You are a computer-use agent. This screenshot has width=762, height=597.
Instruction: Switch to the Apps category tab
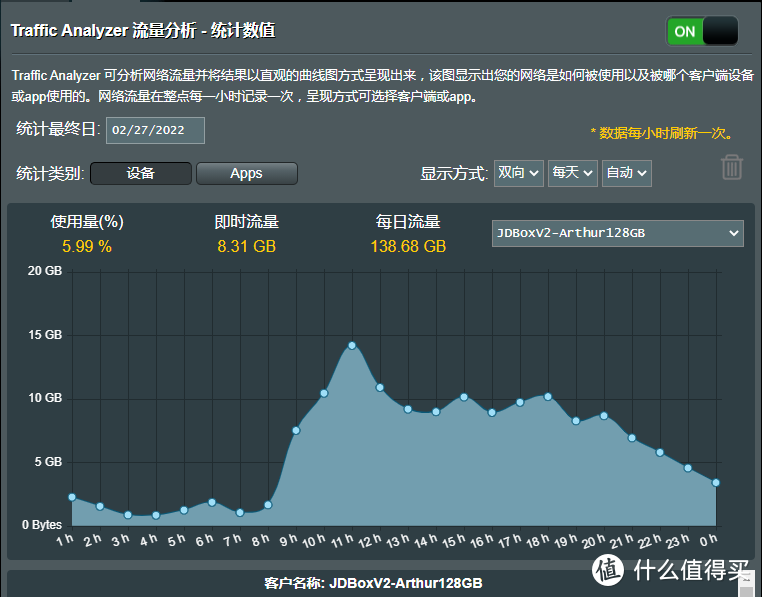(246, 173)
